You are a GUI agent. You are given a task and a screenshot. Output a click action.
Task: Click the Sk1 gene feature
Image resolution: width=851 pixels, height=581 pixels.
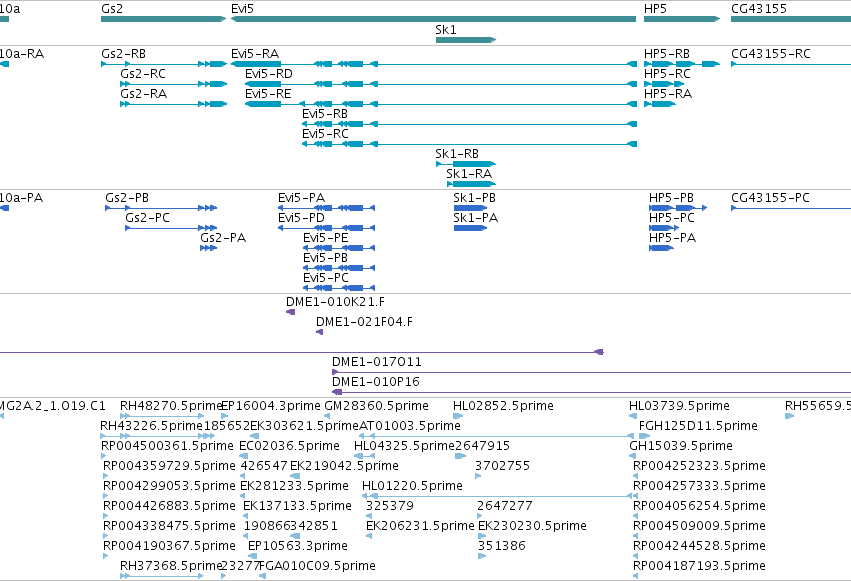coord(466,40)
